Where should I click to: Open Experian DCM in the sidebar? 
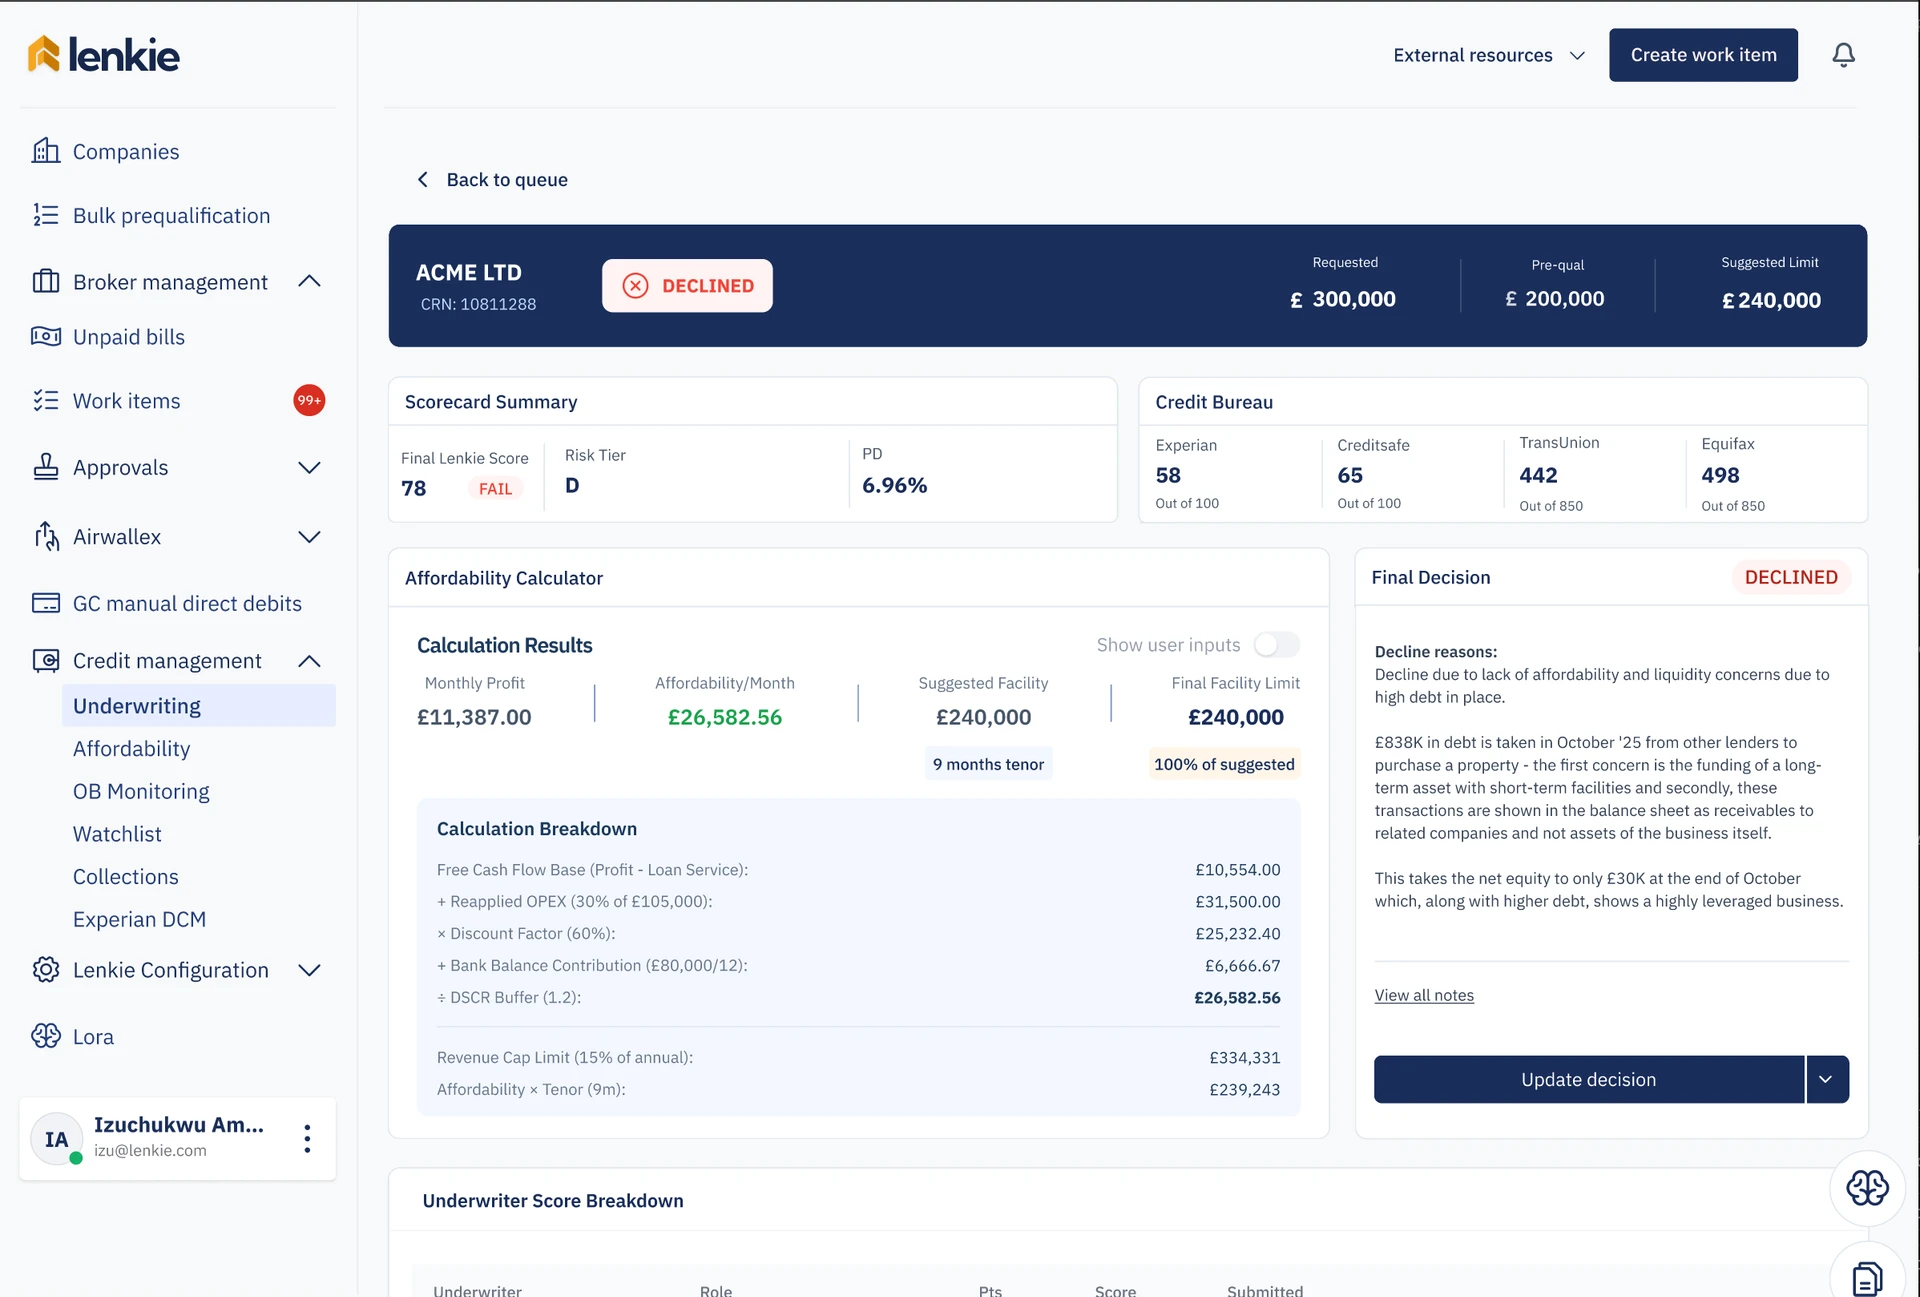point(139,919)
